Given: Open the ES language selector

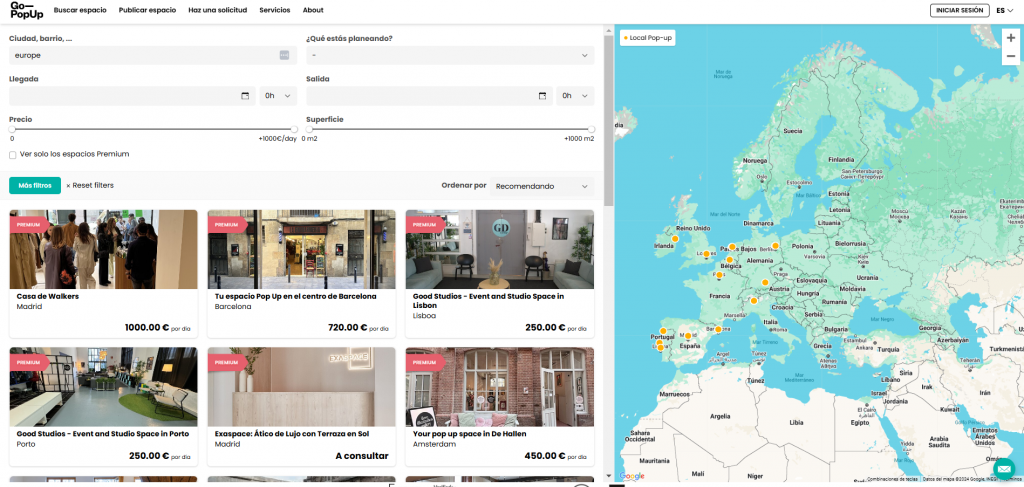Looking at the screenshot, I should (x=1004, y=10).
